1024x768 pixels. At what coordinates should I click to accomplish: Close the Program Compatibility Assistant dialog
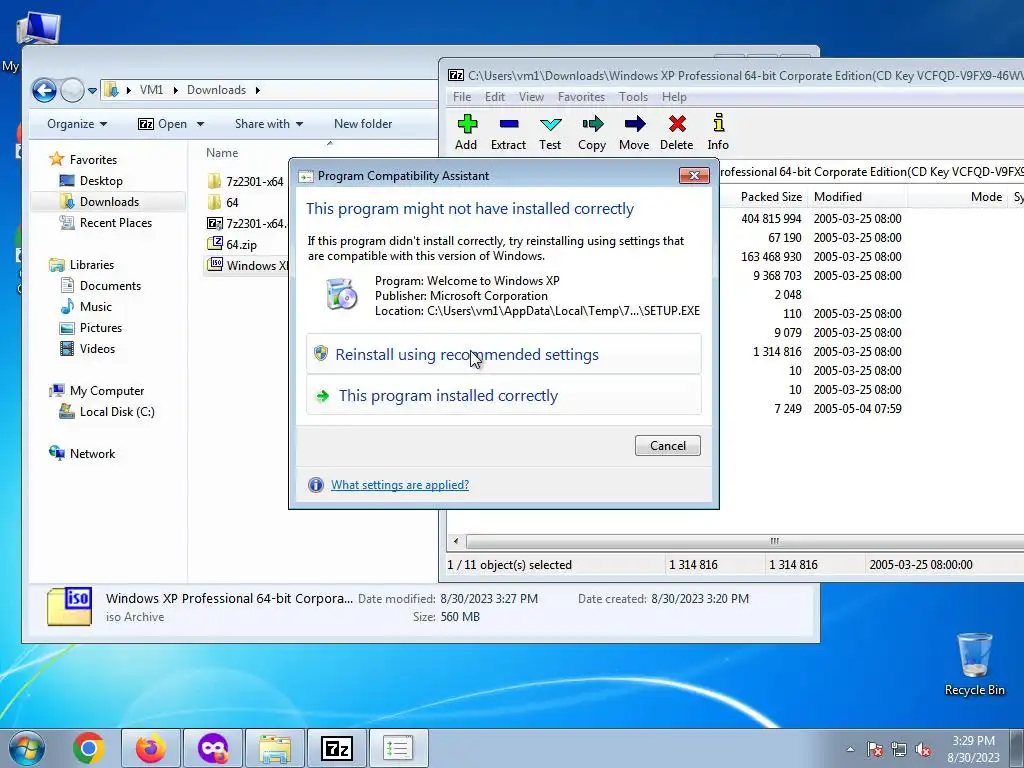coord(694,175)
